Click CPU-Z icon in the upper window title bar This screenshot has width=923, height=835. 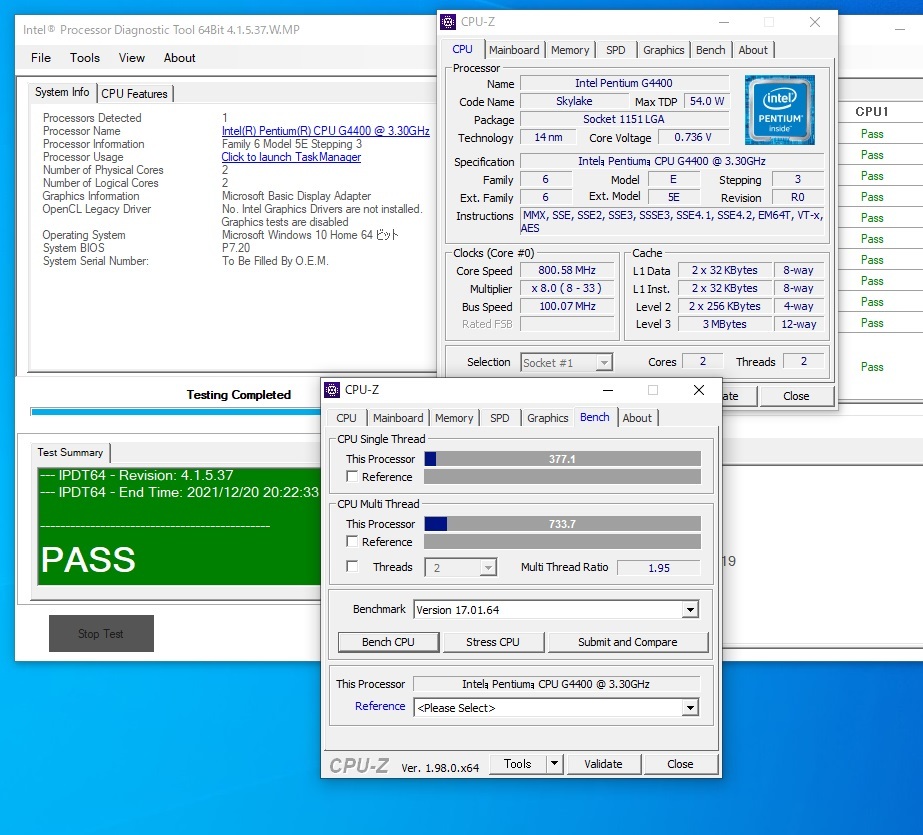pyautogui.click(x=448, y=21)
